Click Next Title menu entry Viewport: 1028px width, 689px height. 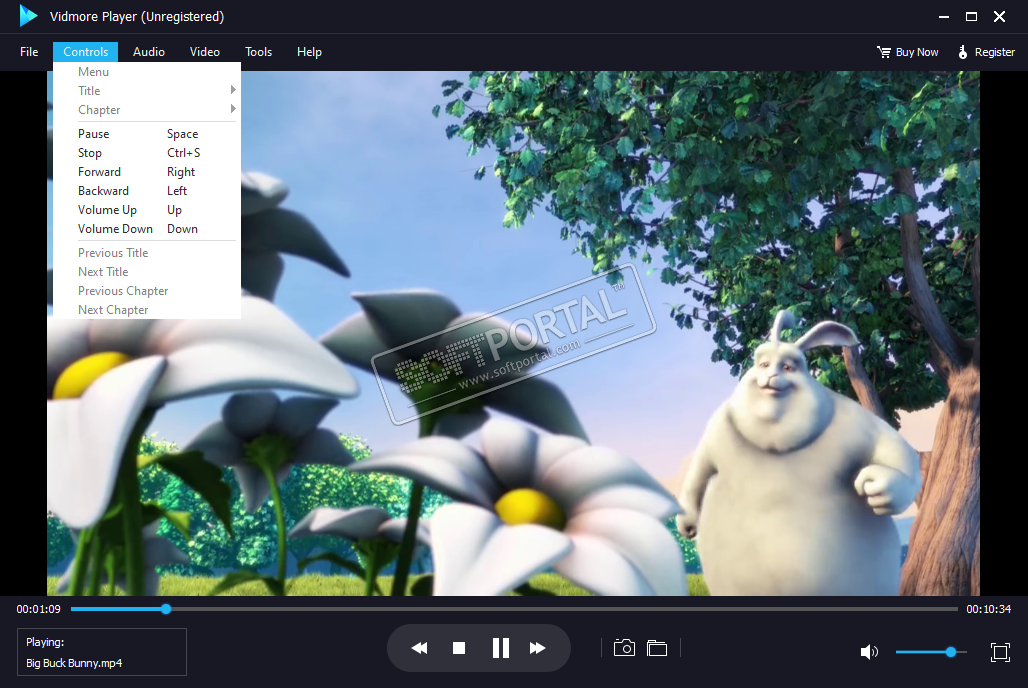click(147, 271)
